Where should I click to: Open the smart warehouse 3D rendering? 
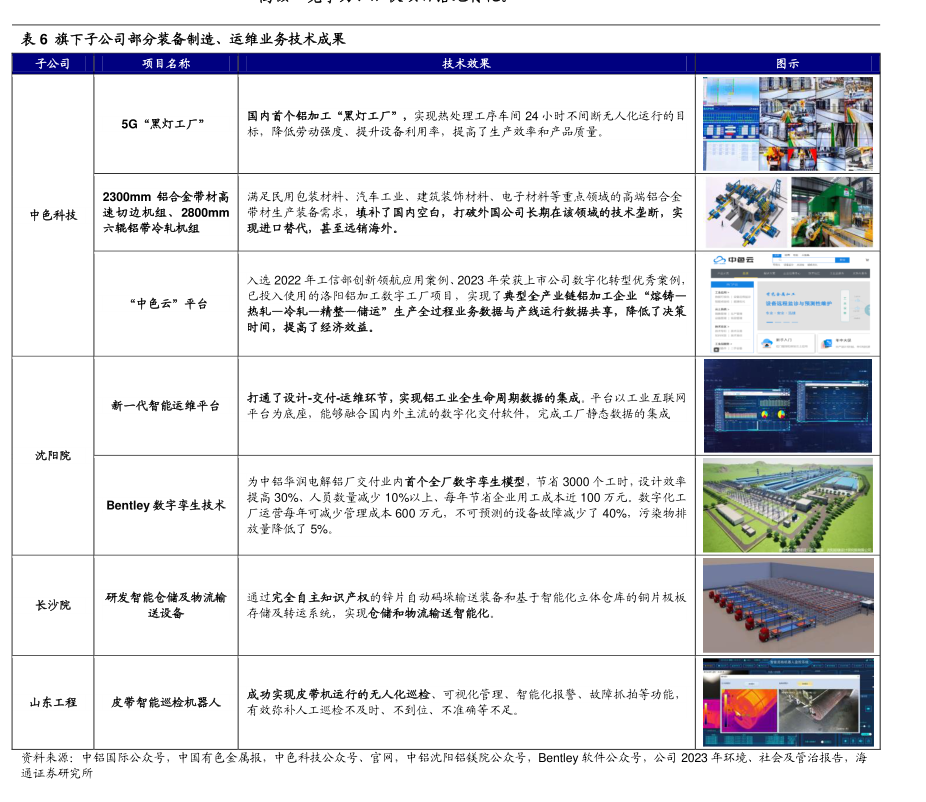[x=788, y=605]
